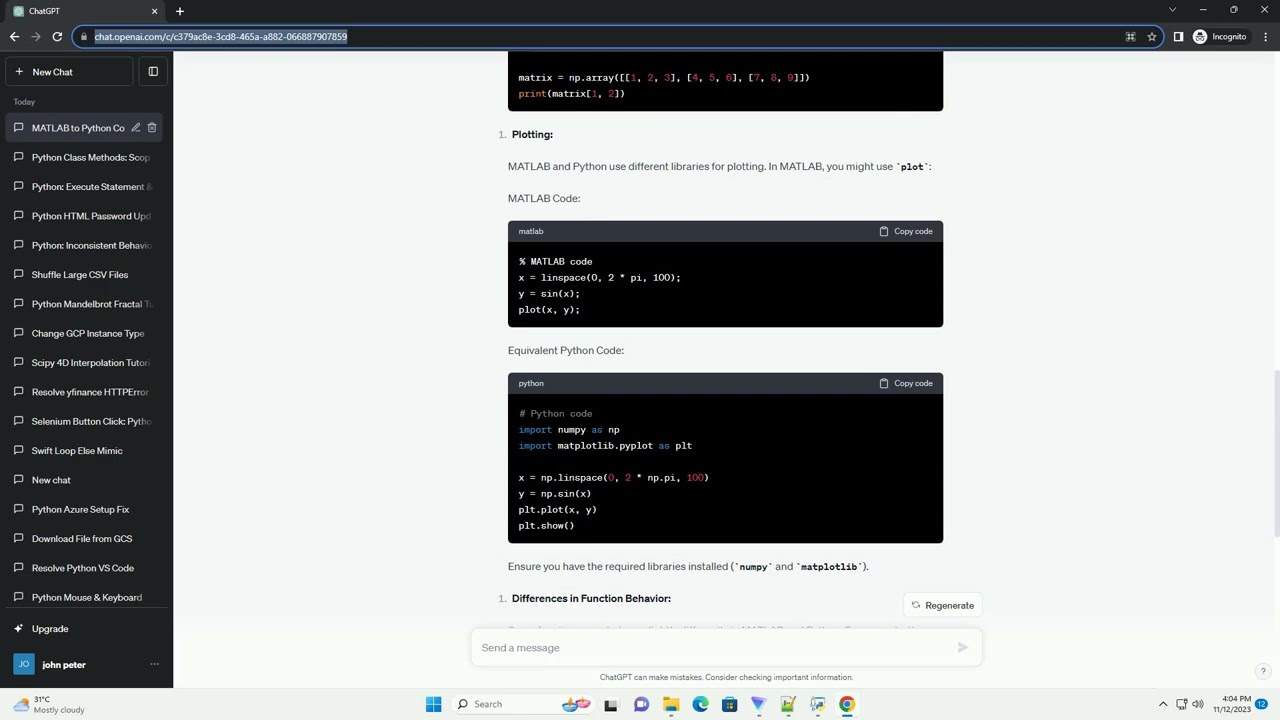Viewport: 1280px width, 720px height.
Task: Close the ChatGPT tab
Action: 154,11
